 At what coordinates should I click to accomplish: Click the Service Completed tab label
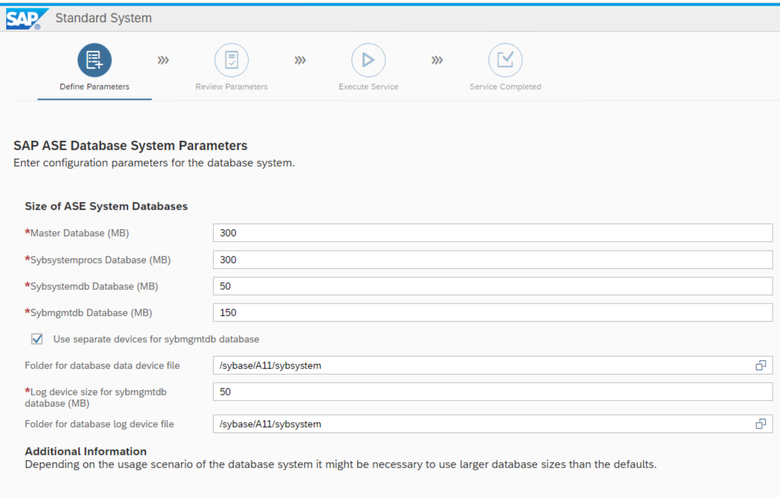coord(505,87)
